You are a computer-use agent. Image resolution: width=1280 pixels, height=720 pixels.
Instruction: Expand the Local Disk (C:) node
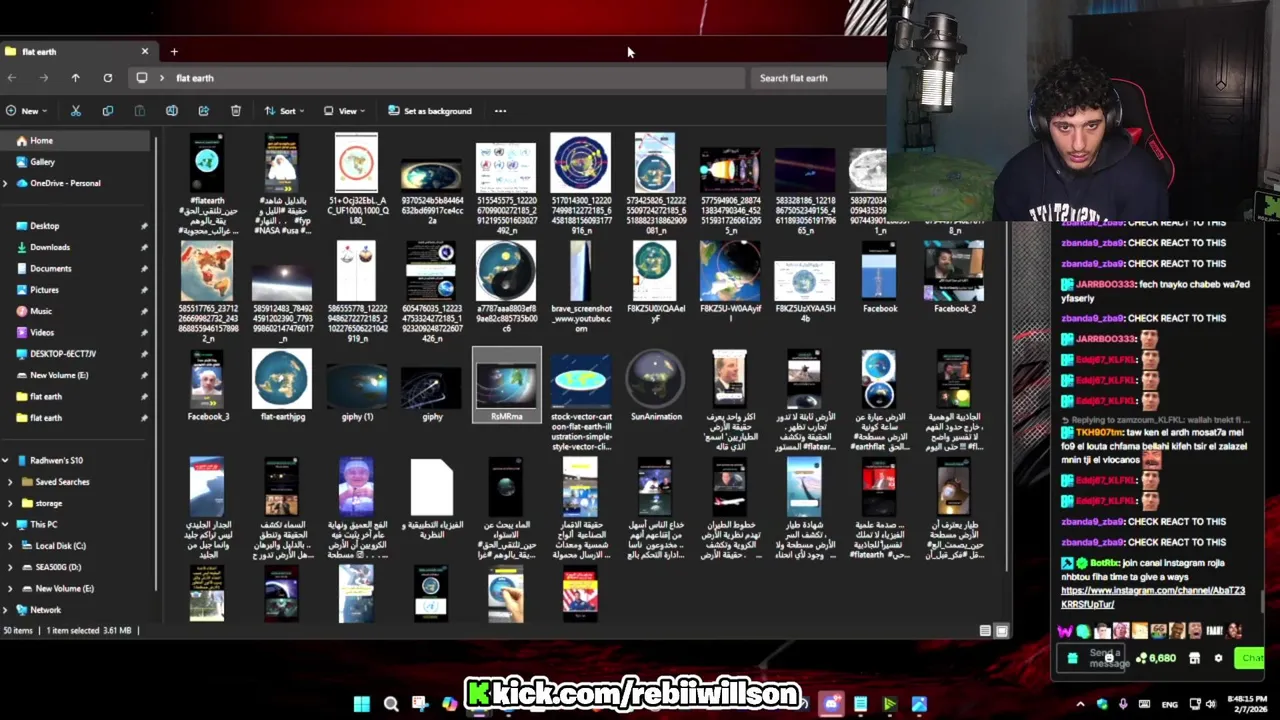tap(10, 546)
